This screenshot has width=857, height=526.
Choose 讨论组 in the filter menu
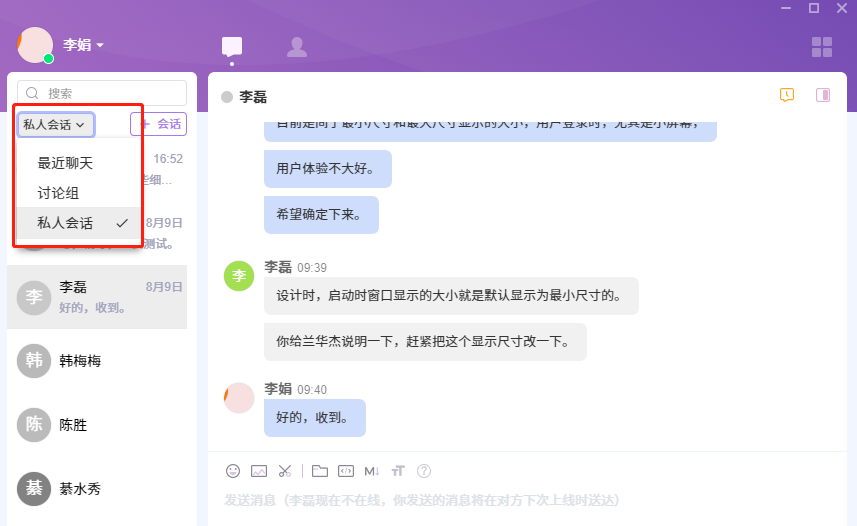point(58,193)
